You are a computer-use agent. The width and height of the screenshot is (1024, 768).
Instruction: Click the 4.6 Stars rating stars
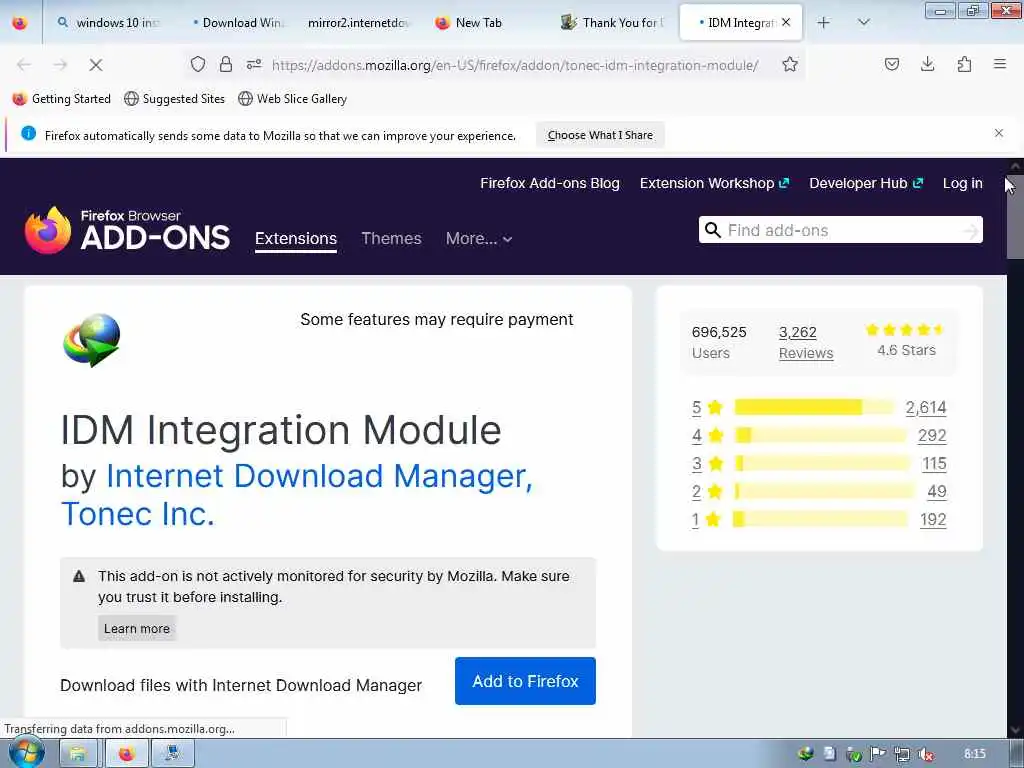[904, 330]
